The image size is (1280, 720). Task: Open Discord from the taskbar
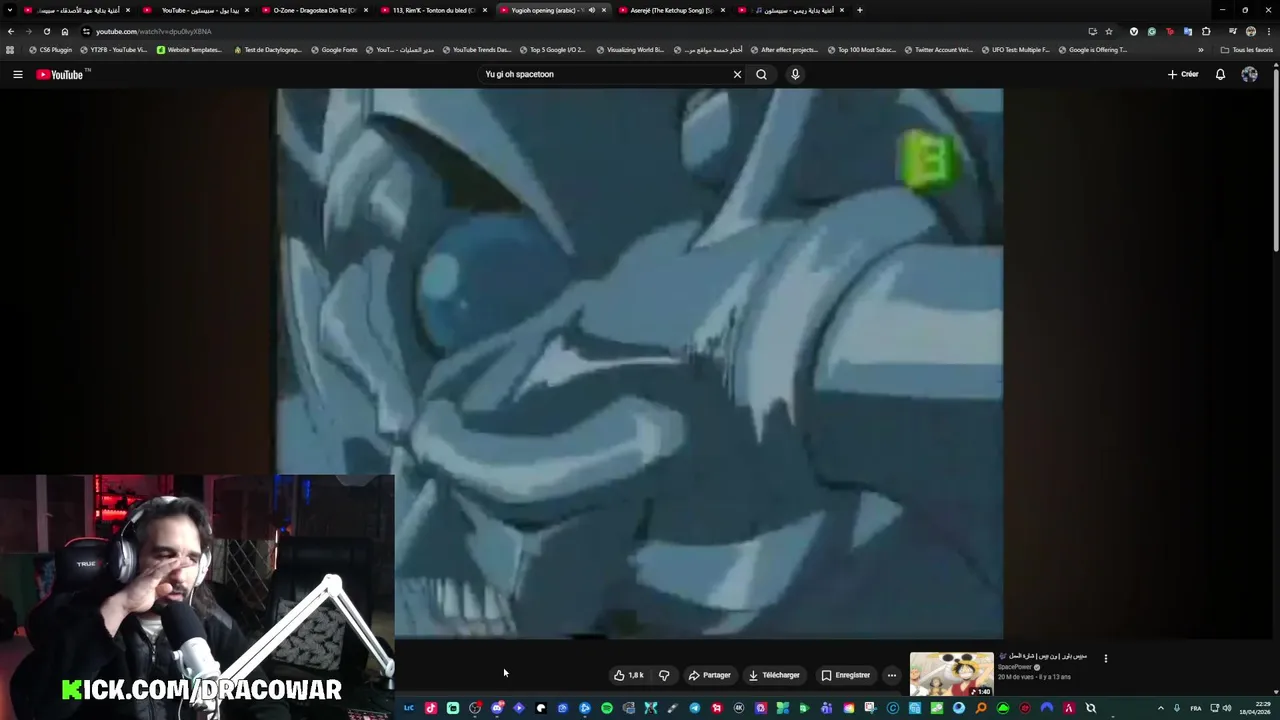click(496, 708)
